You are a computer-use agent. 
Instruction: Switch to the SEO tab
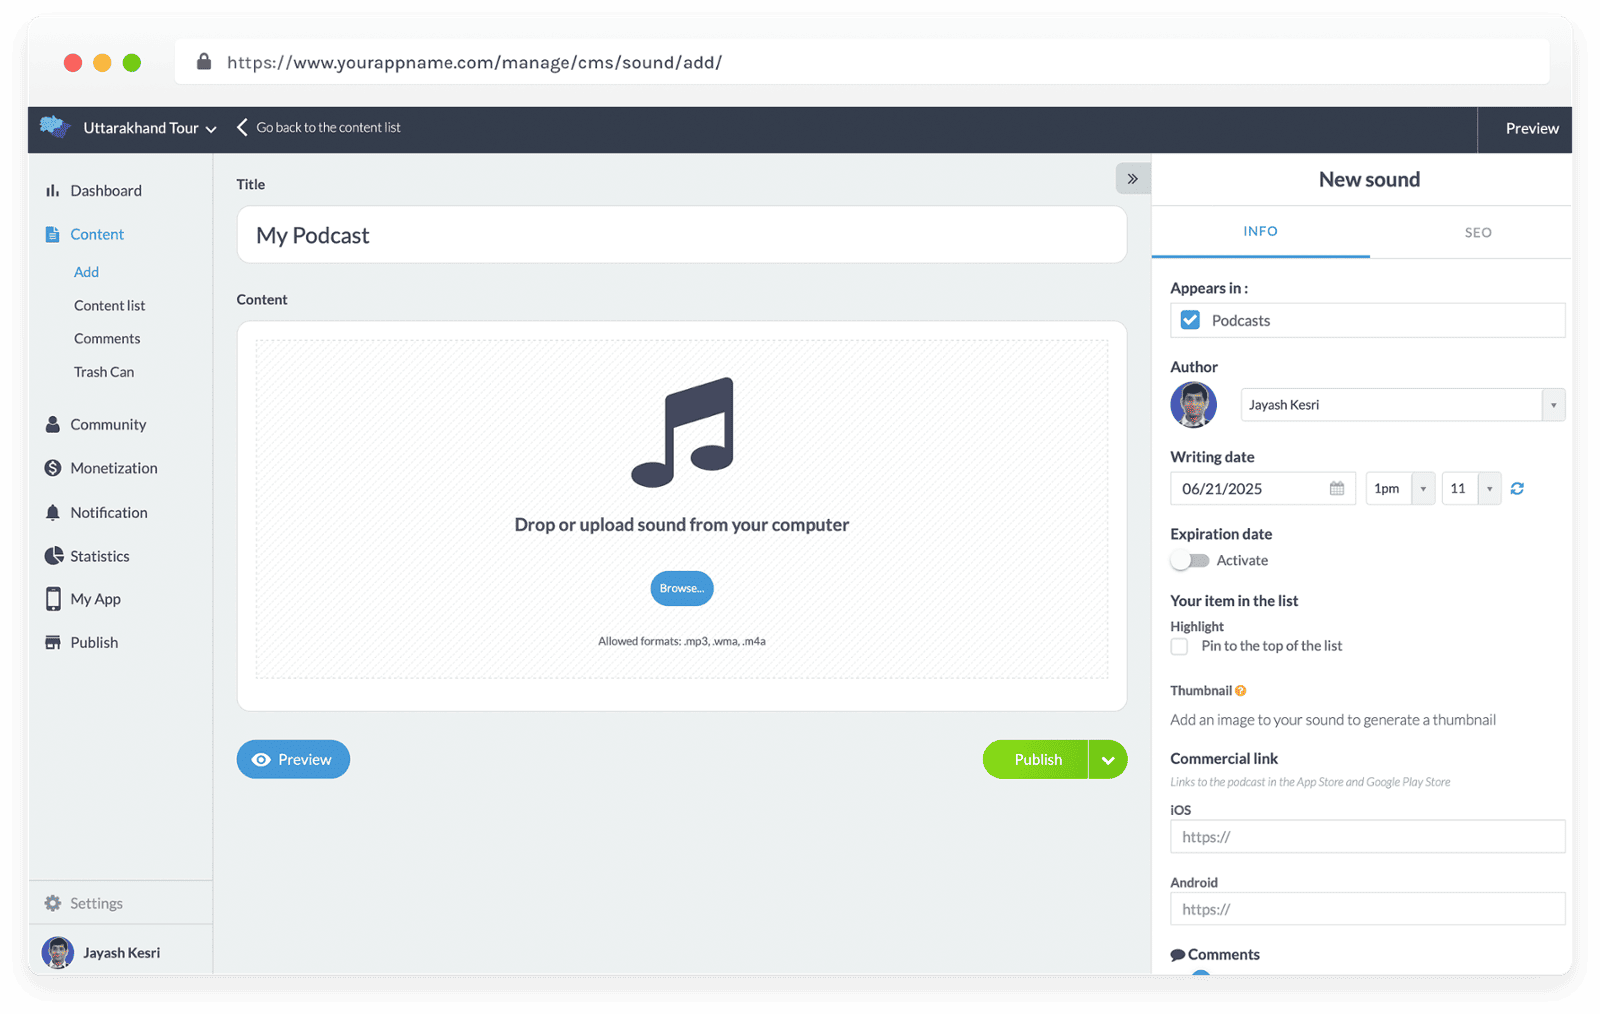1477,233
